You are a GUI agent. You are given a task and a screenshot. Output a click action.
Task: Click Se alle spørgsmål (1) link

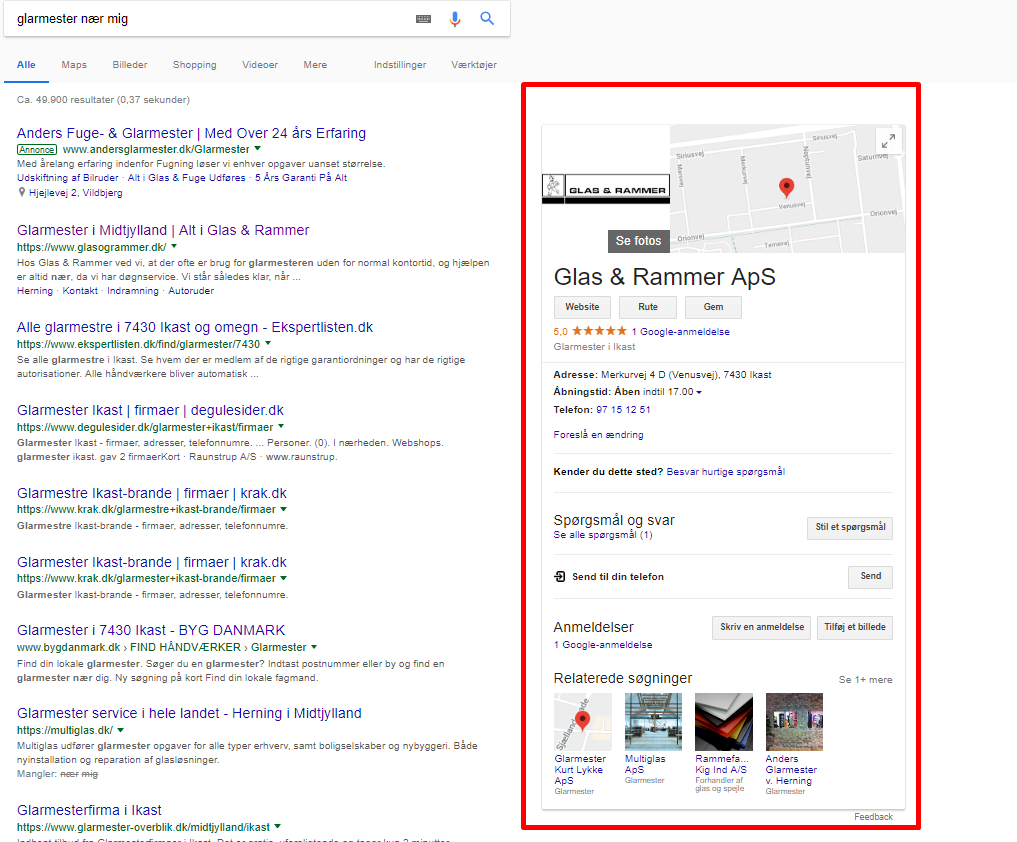[603, 535]
